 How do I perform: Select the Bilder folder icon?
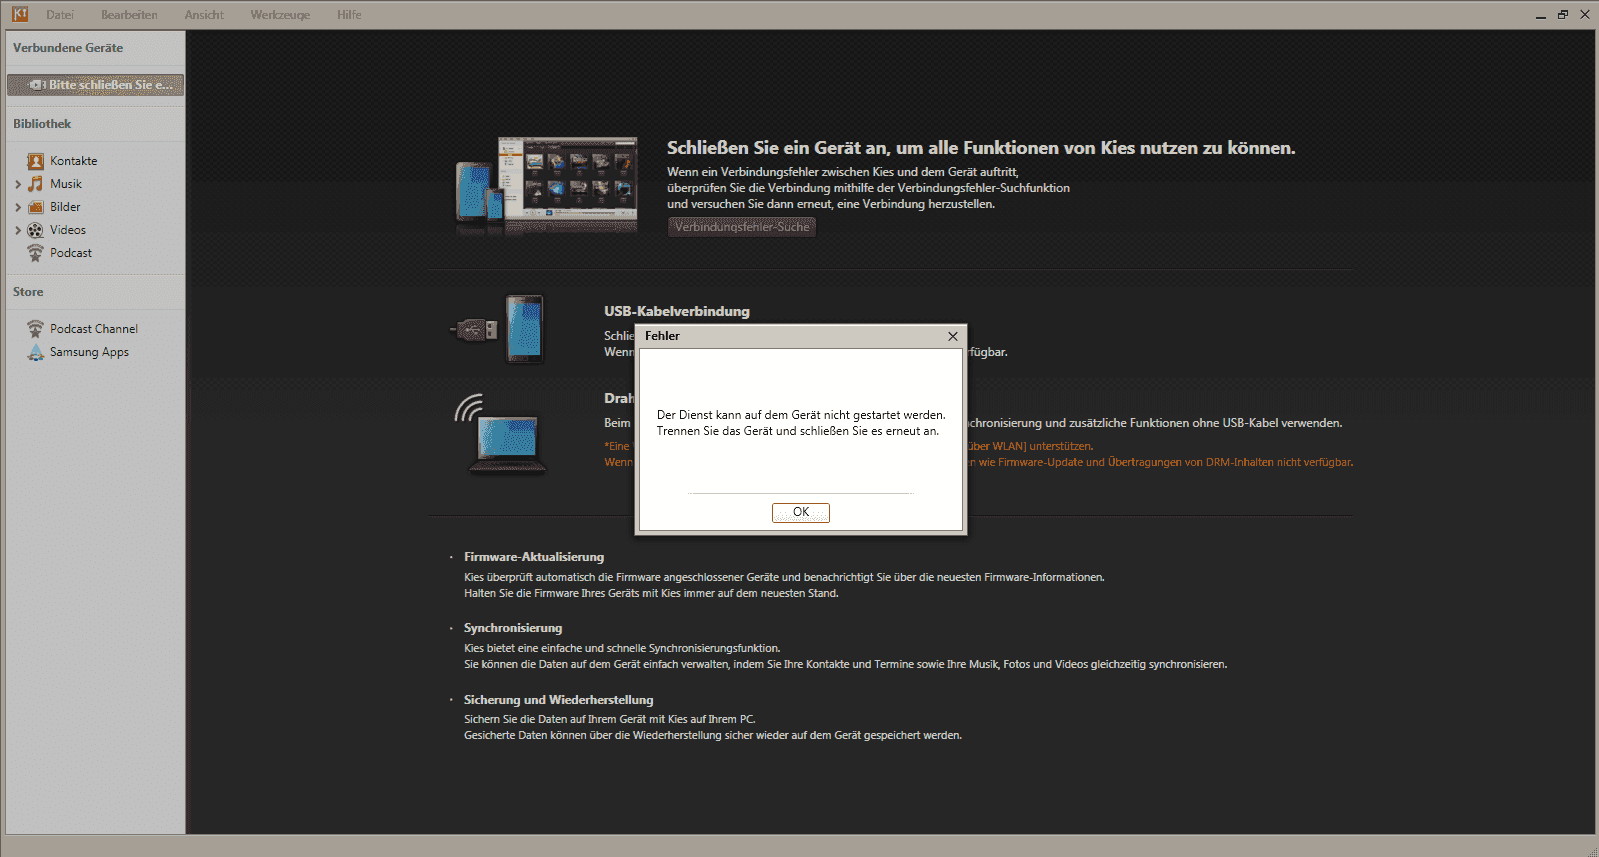point(36,207)
